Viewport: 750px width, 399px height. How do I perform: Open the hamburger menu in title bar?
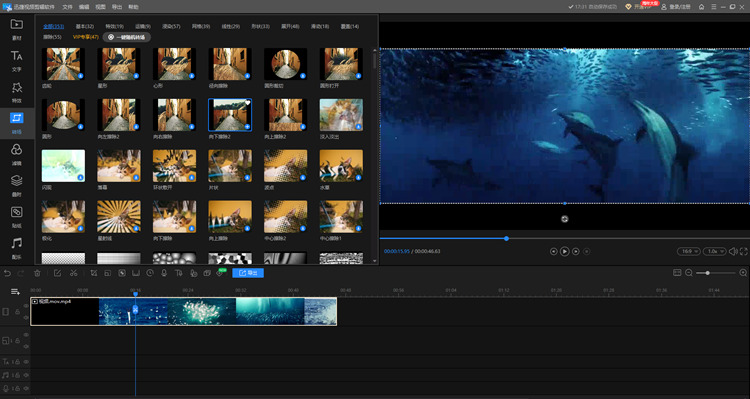[714, 7]
